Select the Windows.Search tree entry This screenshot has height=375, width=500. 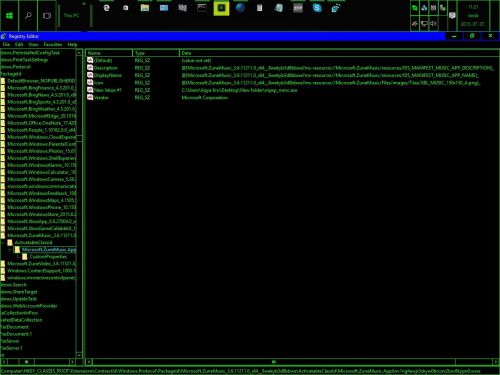click(x=13, y=285)
